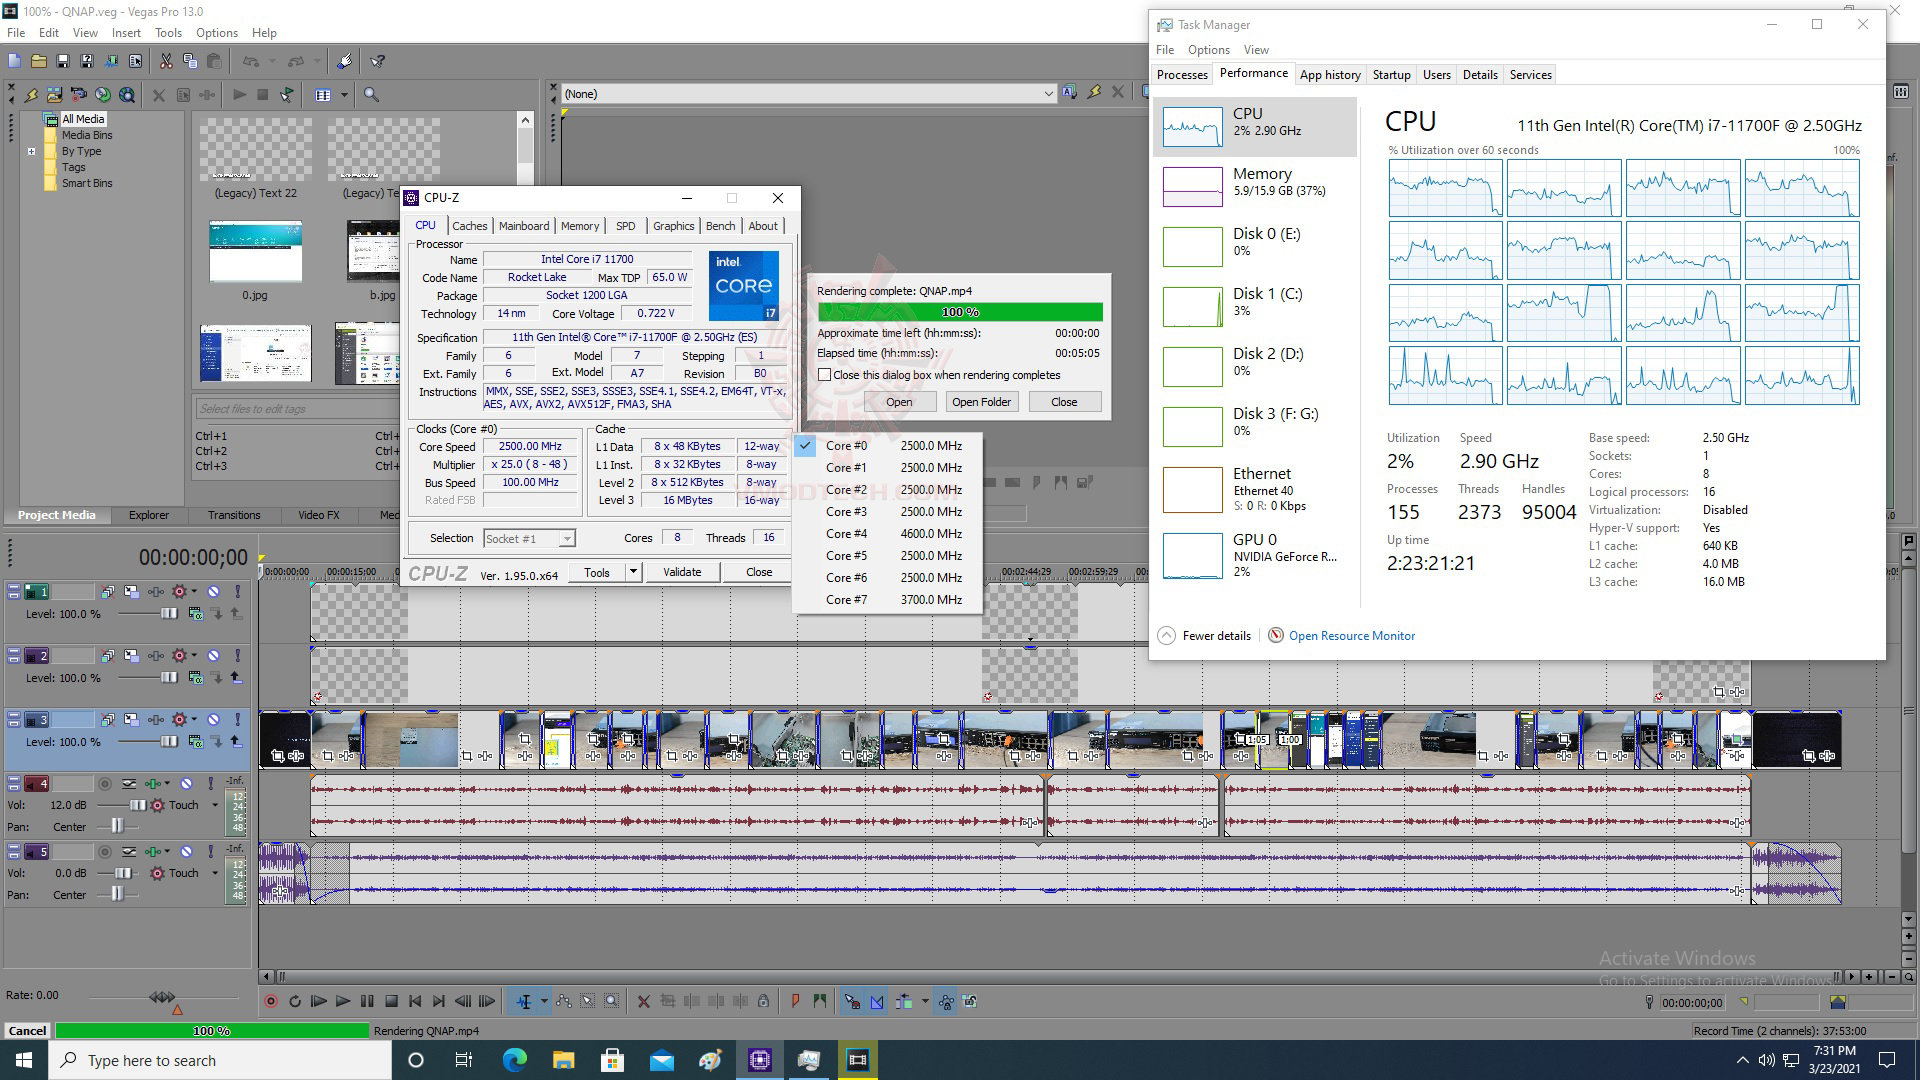The image size is (1920, 1080).
Task: Open the CPU-Z Tools dropdown arrow
Action: 633,572
